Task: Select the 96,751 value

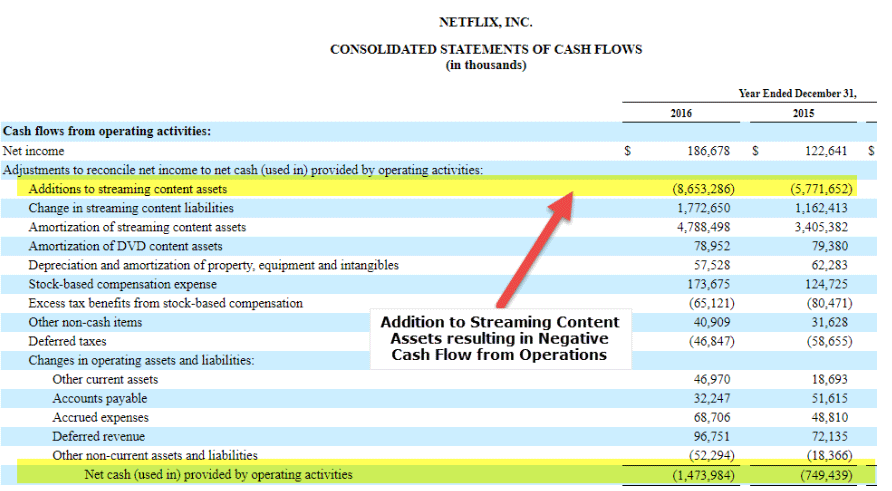Action: 712,436
